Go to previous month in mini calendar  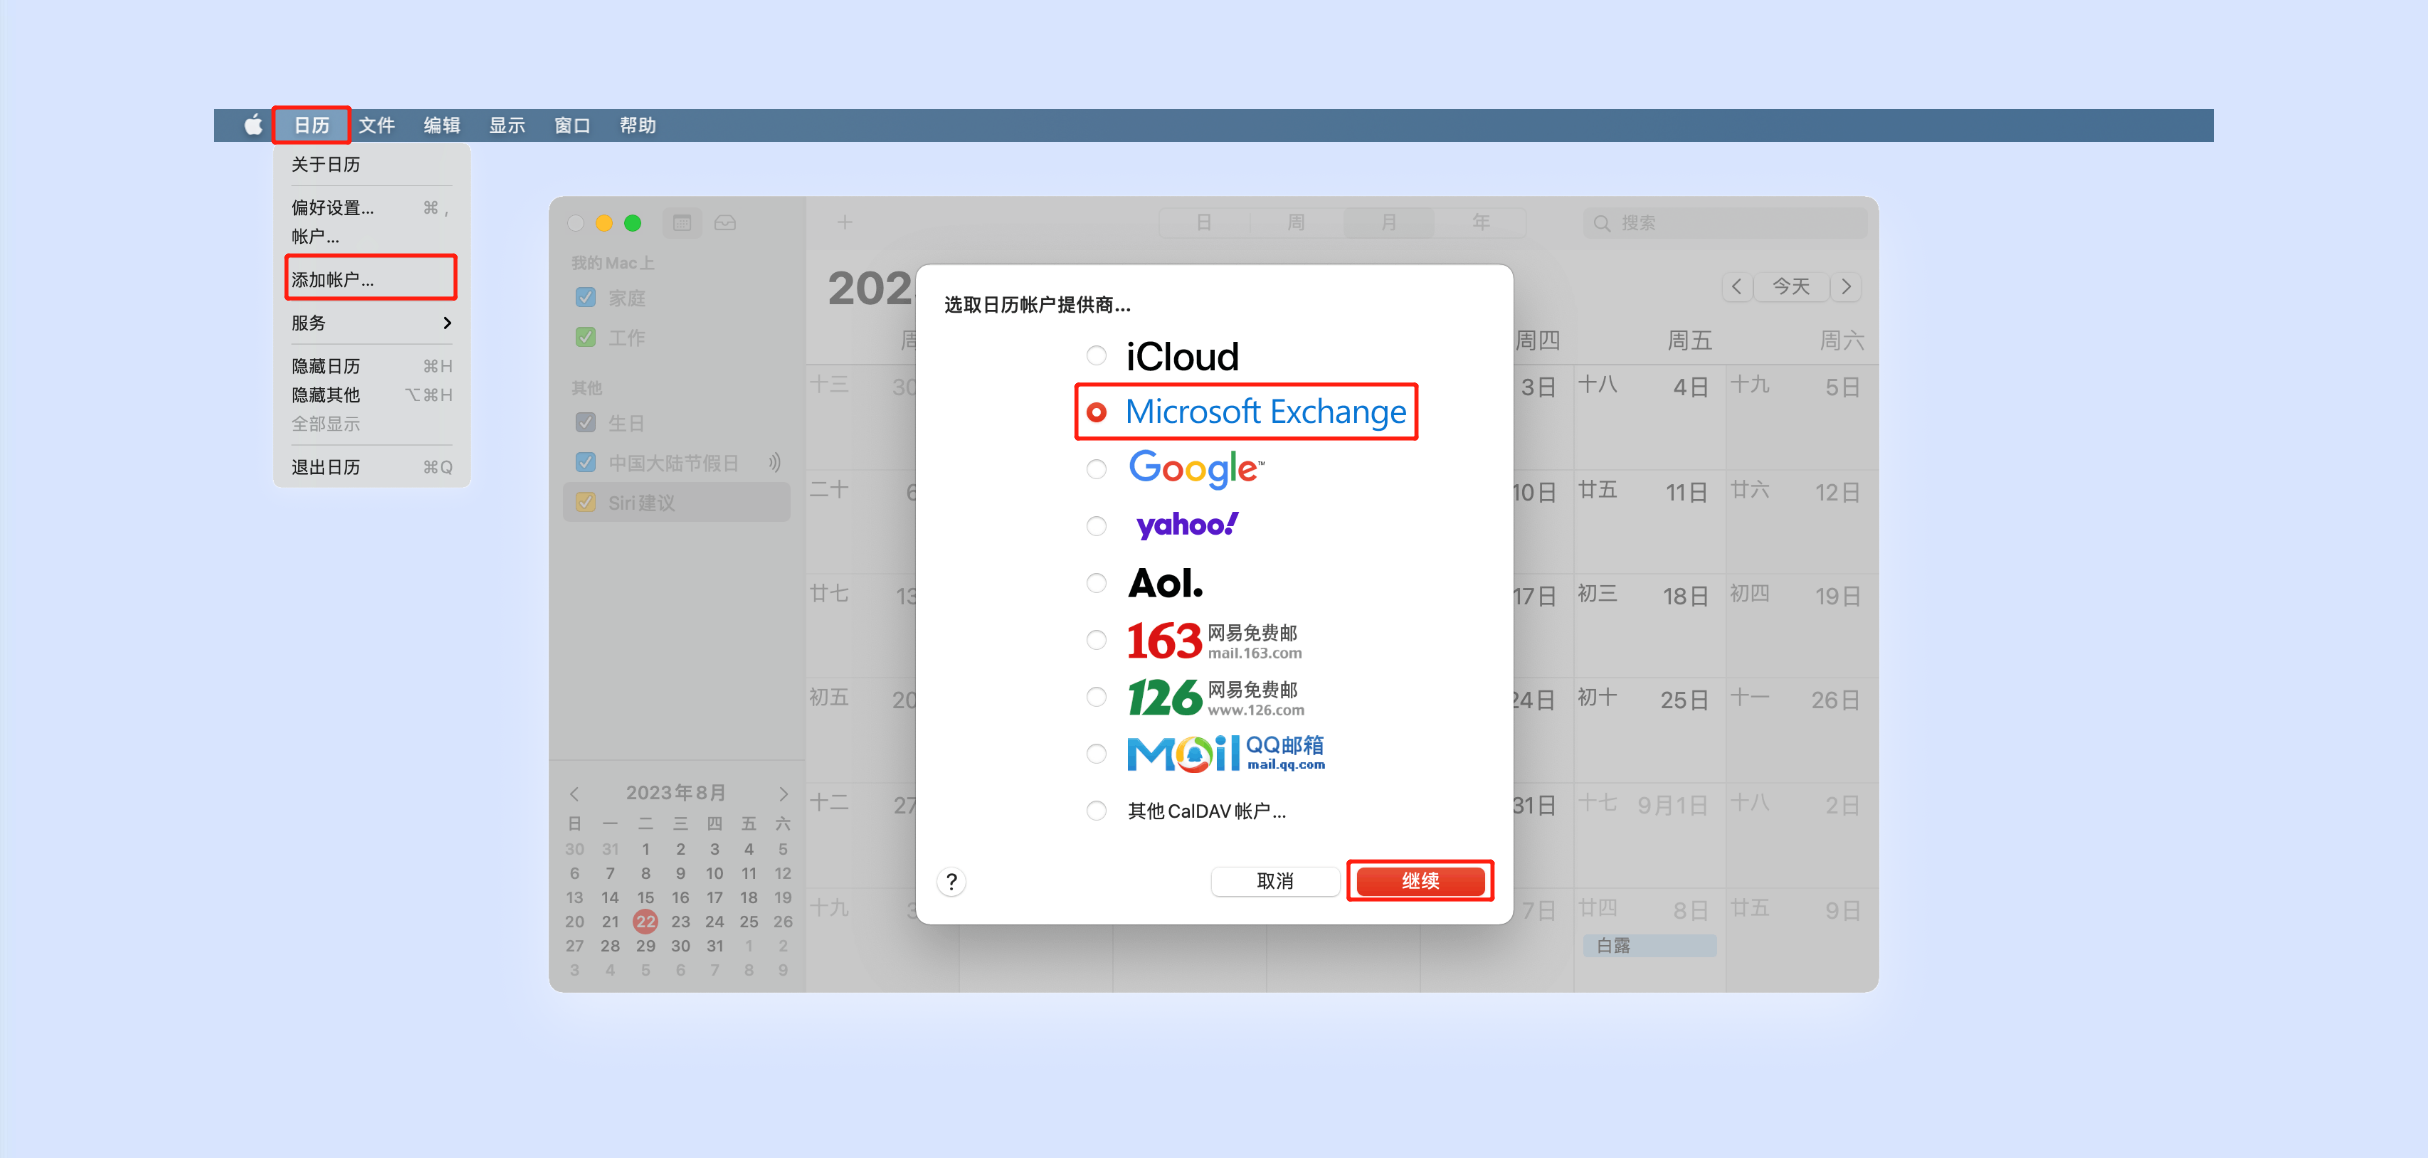pos(574,793)
